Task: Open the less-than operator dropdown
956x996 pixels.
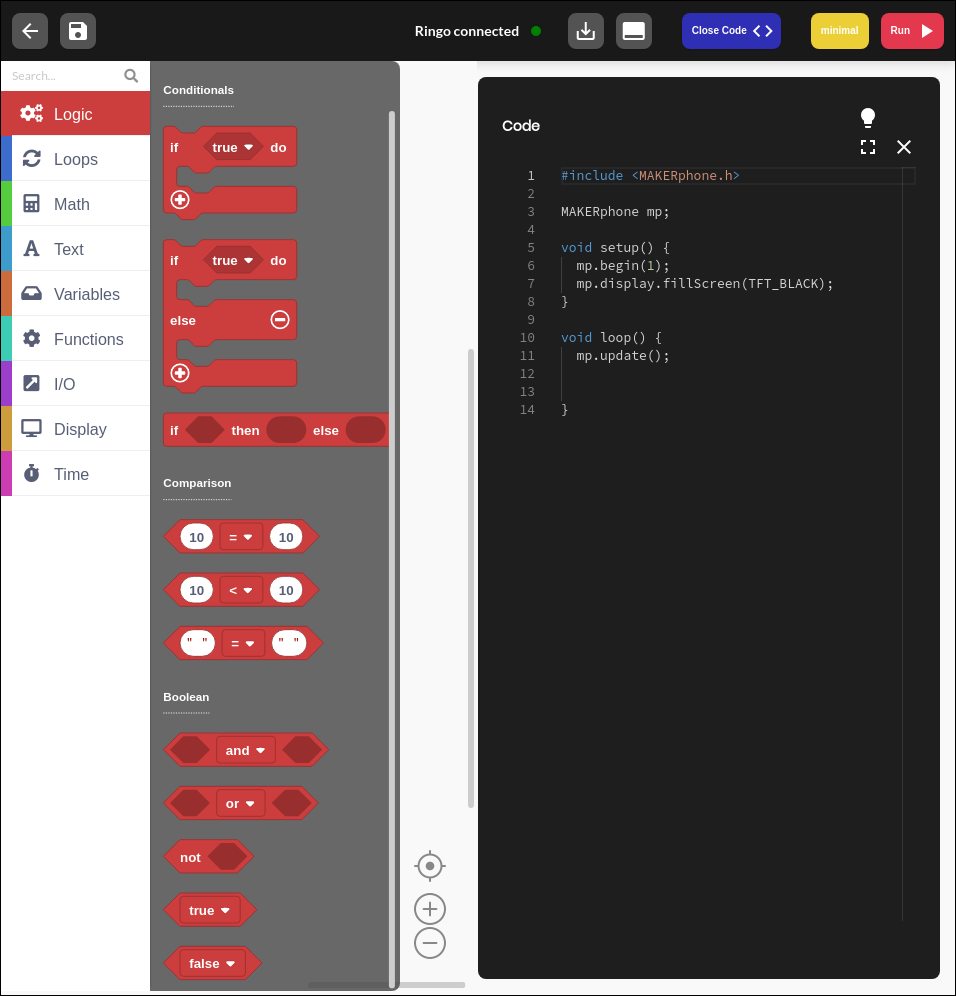Action: coord(241,591)
